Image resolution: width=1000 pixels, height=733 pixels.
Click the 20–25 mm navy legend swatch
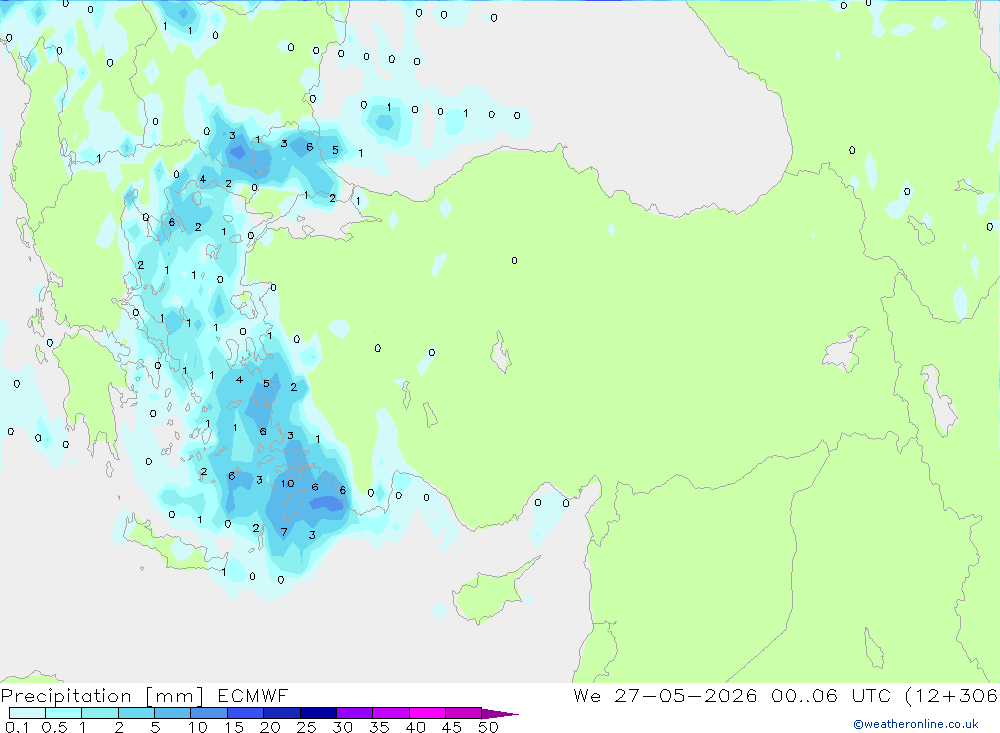click(282, 713)
